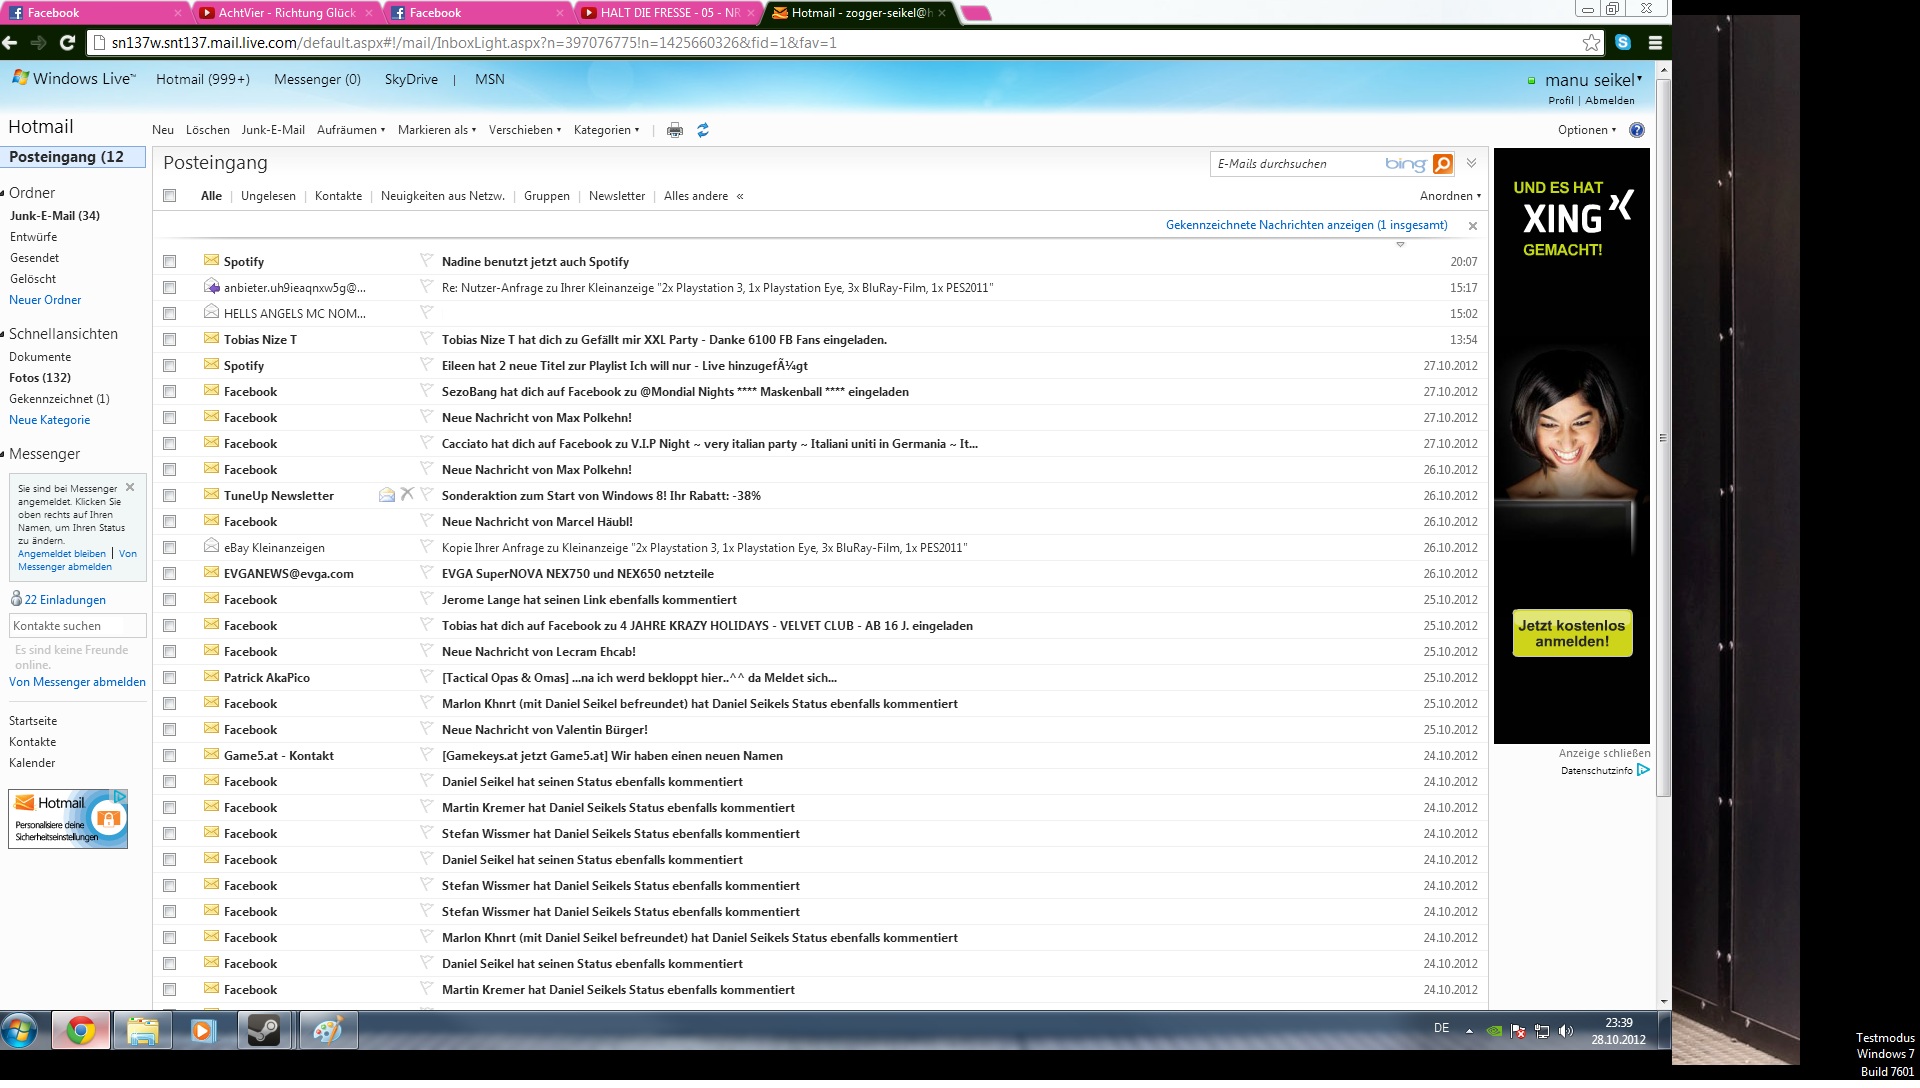Click the envelope icon of EVGANEWS message

211,573
